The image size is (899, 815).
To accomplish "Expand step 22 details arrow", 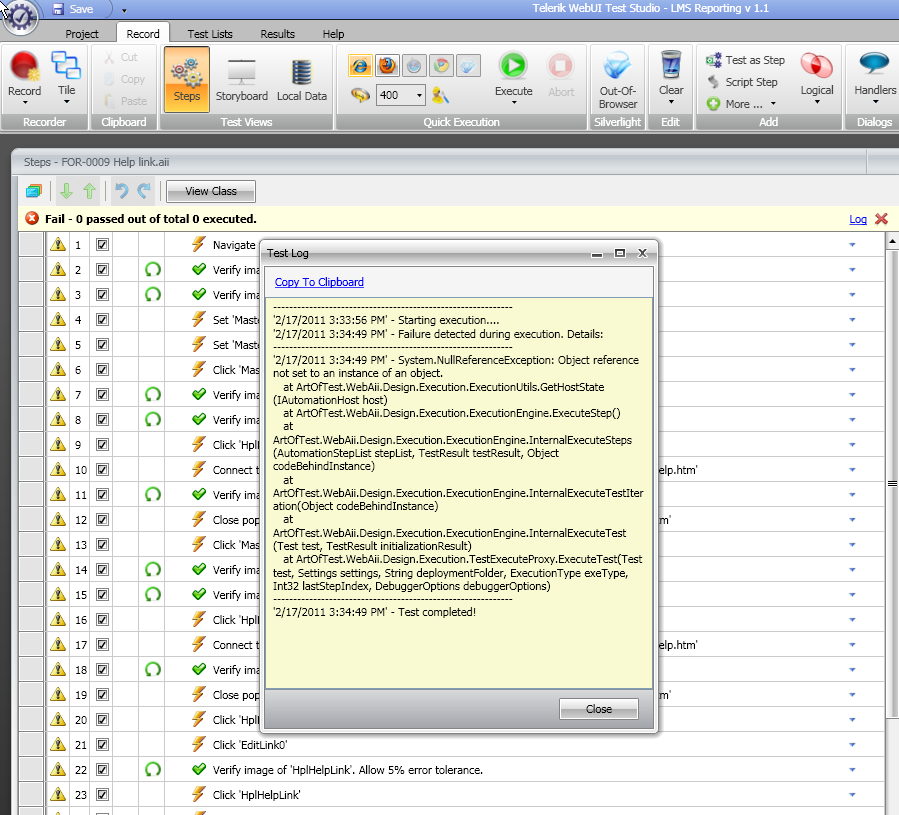I will pyautogui.click(x=852, y=770).
